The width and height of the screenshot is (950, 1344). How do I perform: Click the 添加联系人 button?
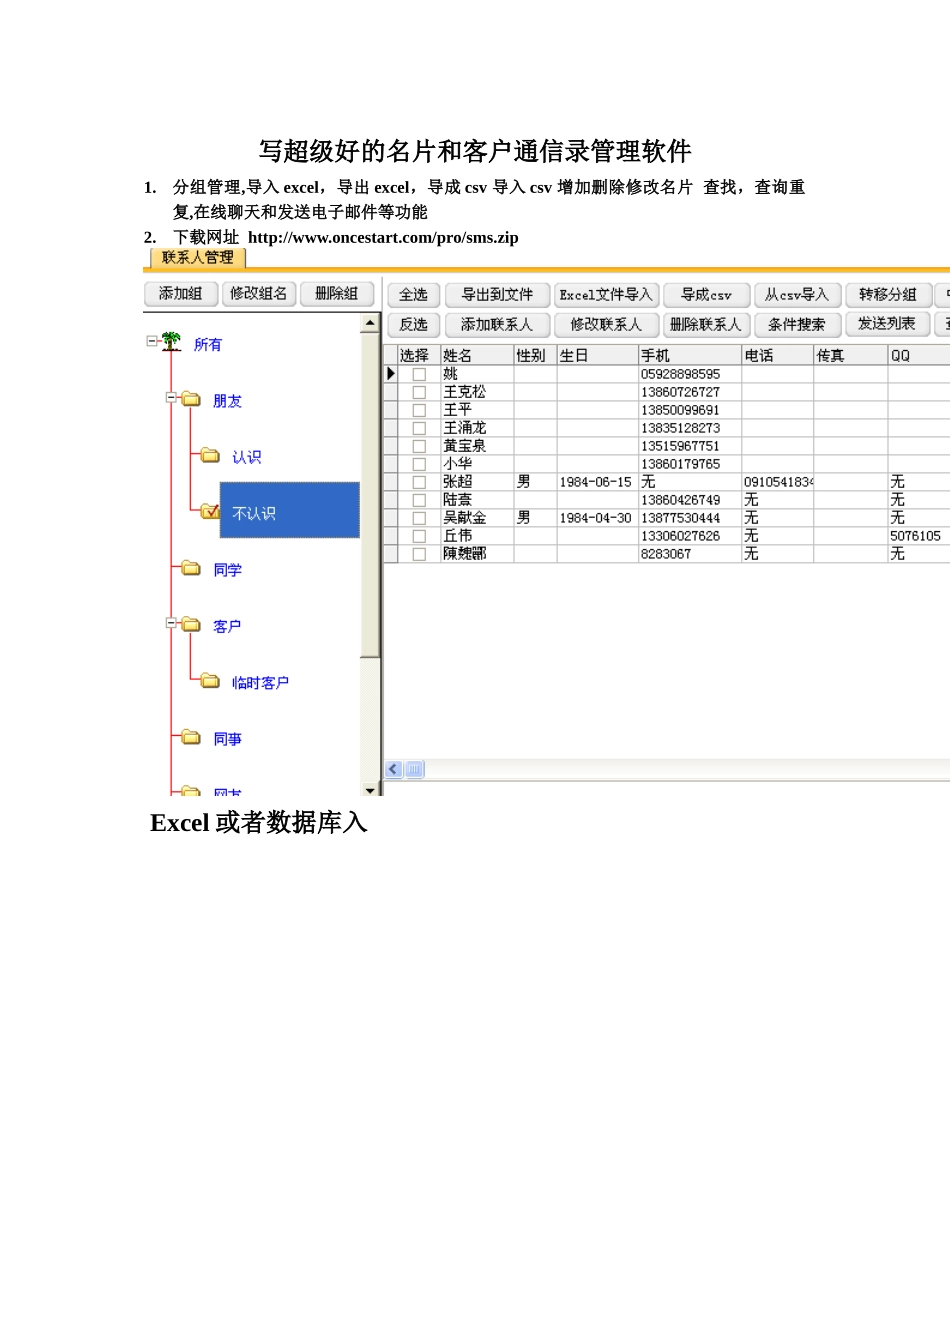[496, 324]
